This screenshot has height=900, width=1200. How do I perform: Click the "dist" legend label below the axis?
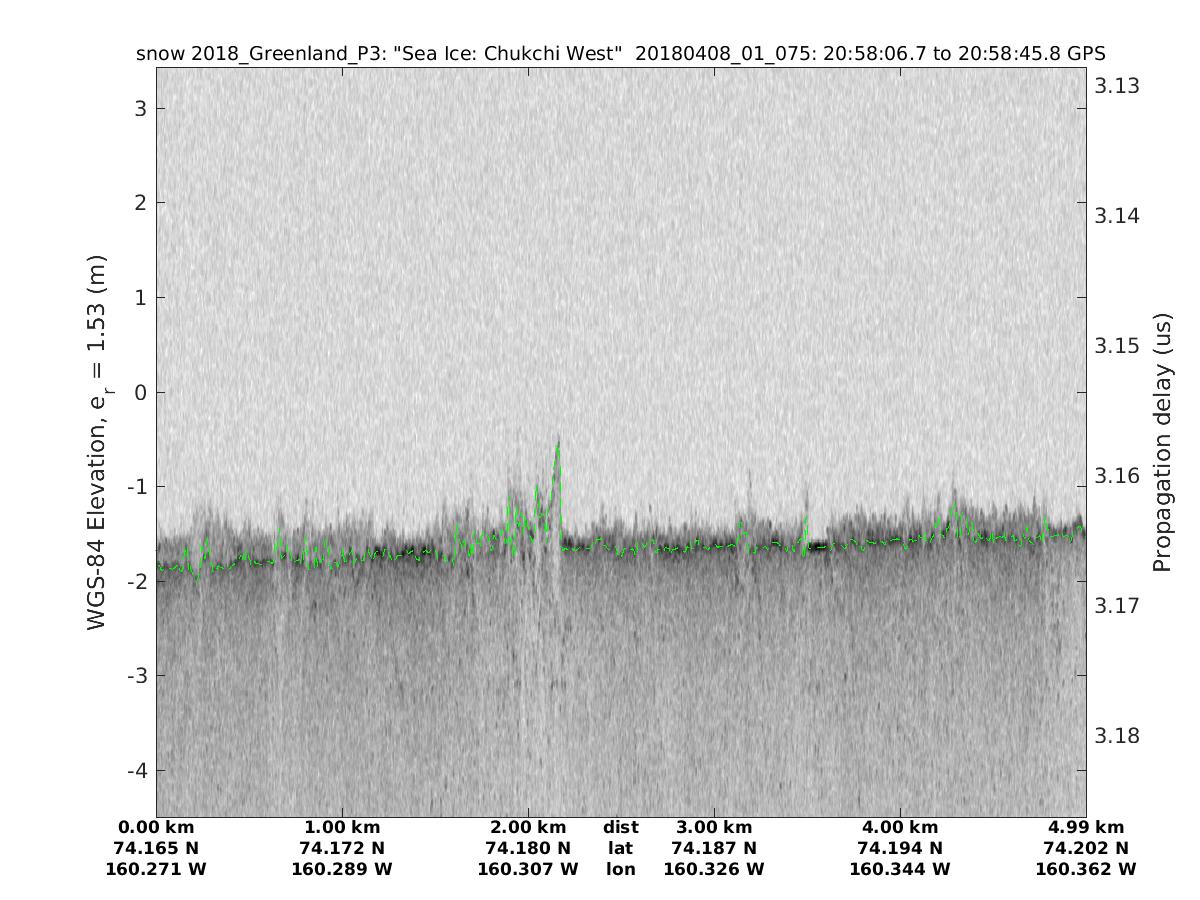point(620,827)
